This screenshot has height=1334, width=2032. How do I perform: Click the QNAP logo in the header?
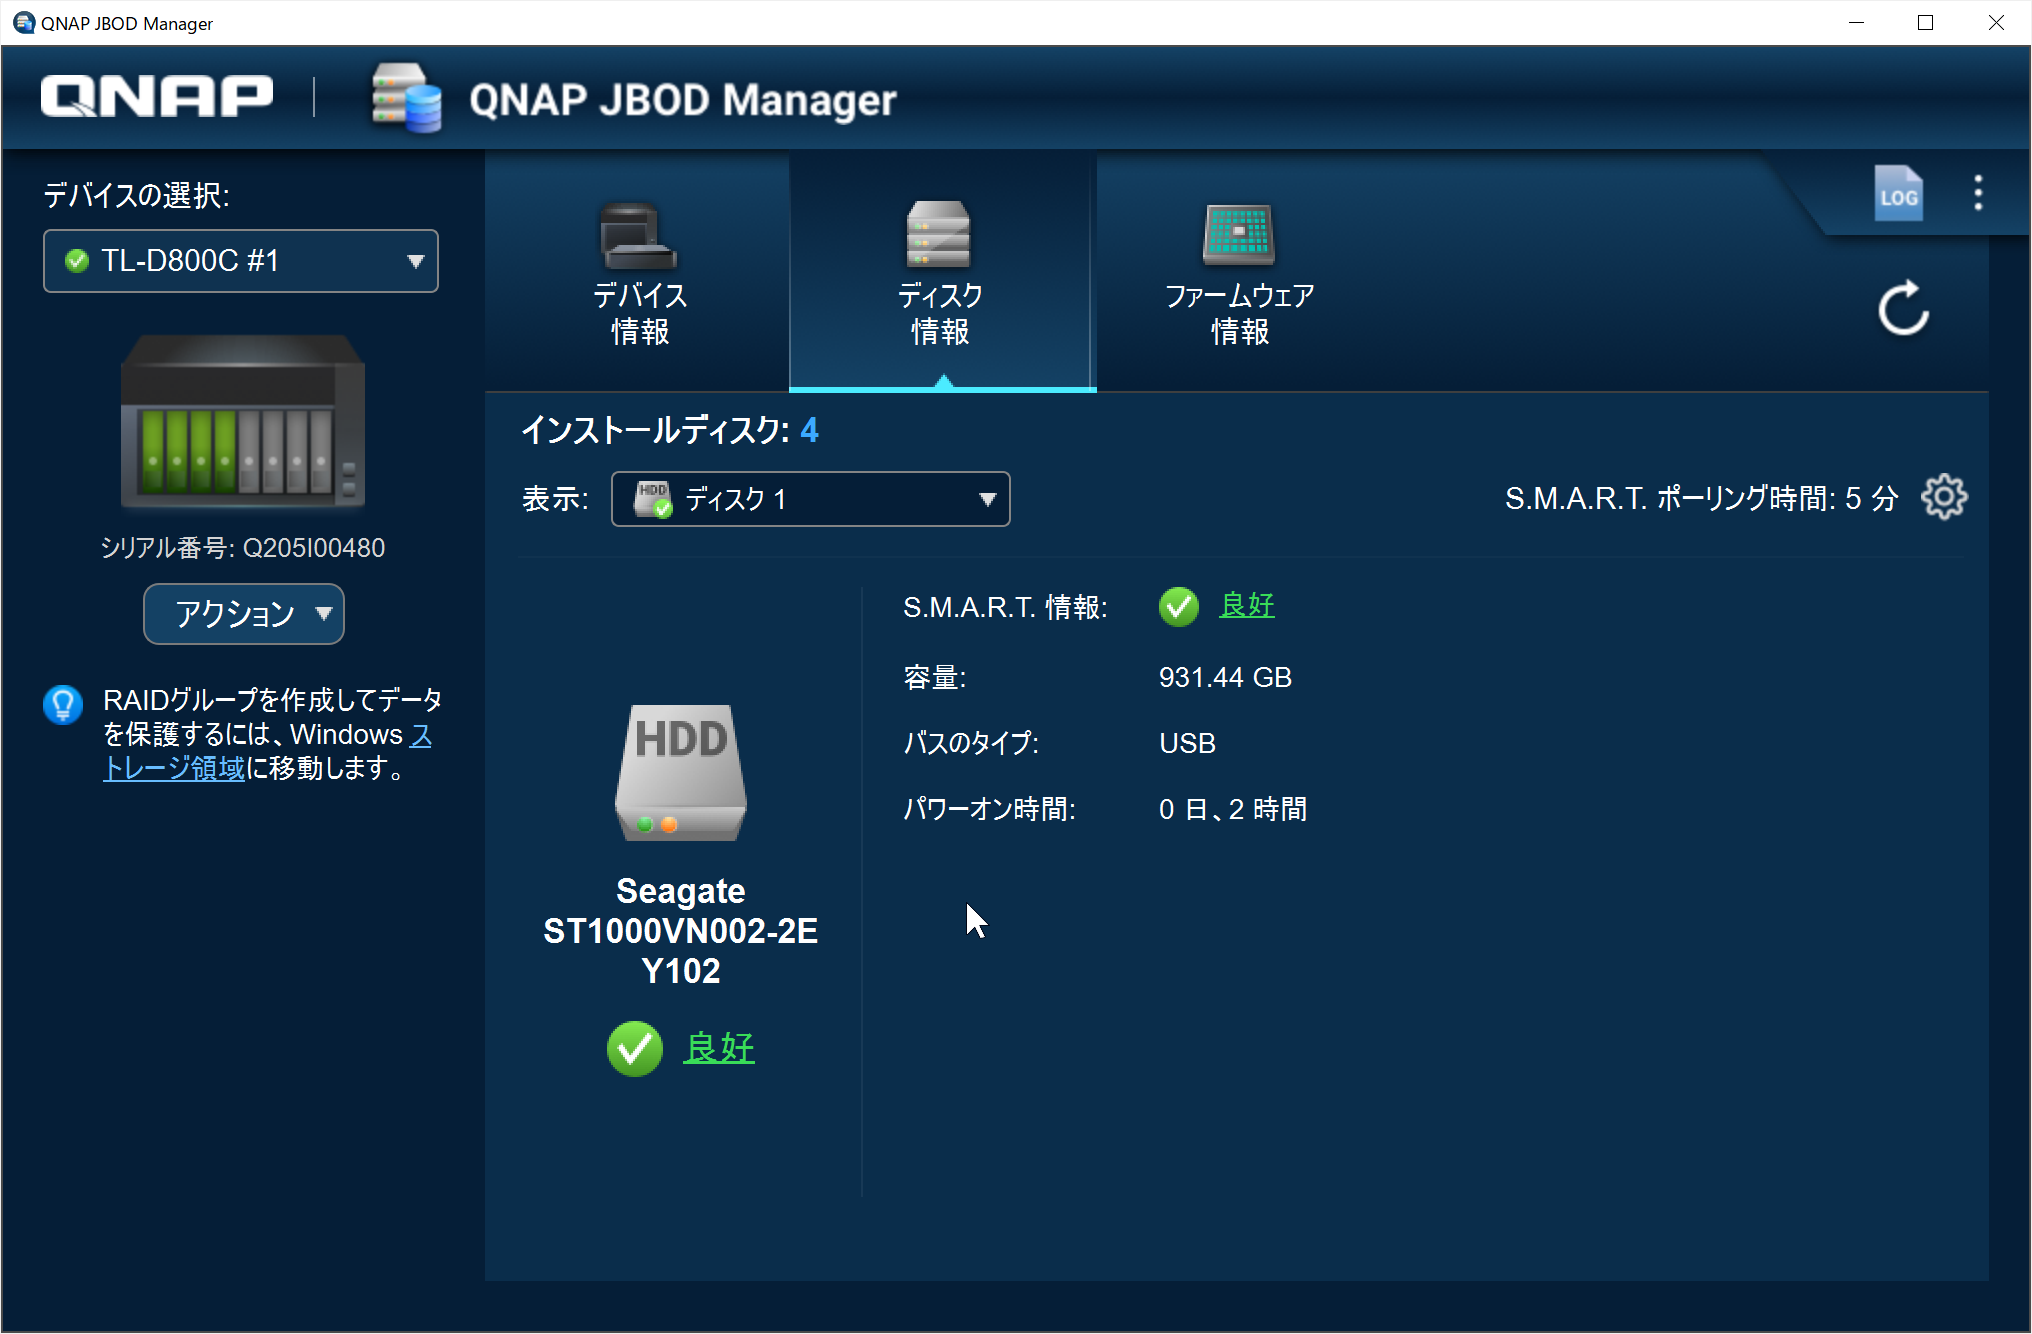(155, 95)
